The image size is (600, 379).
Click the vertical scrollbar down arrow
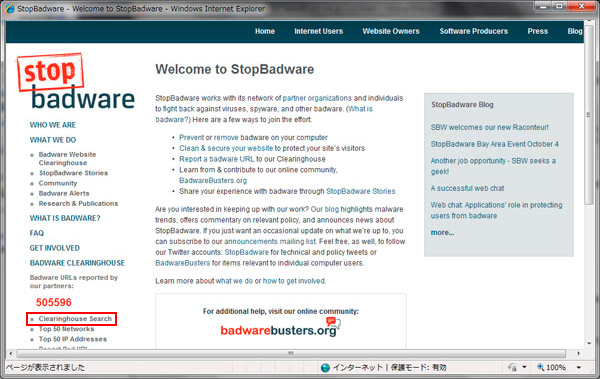[589, 343]
